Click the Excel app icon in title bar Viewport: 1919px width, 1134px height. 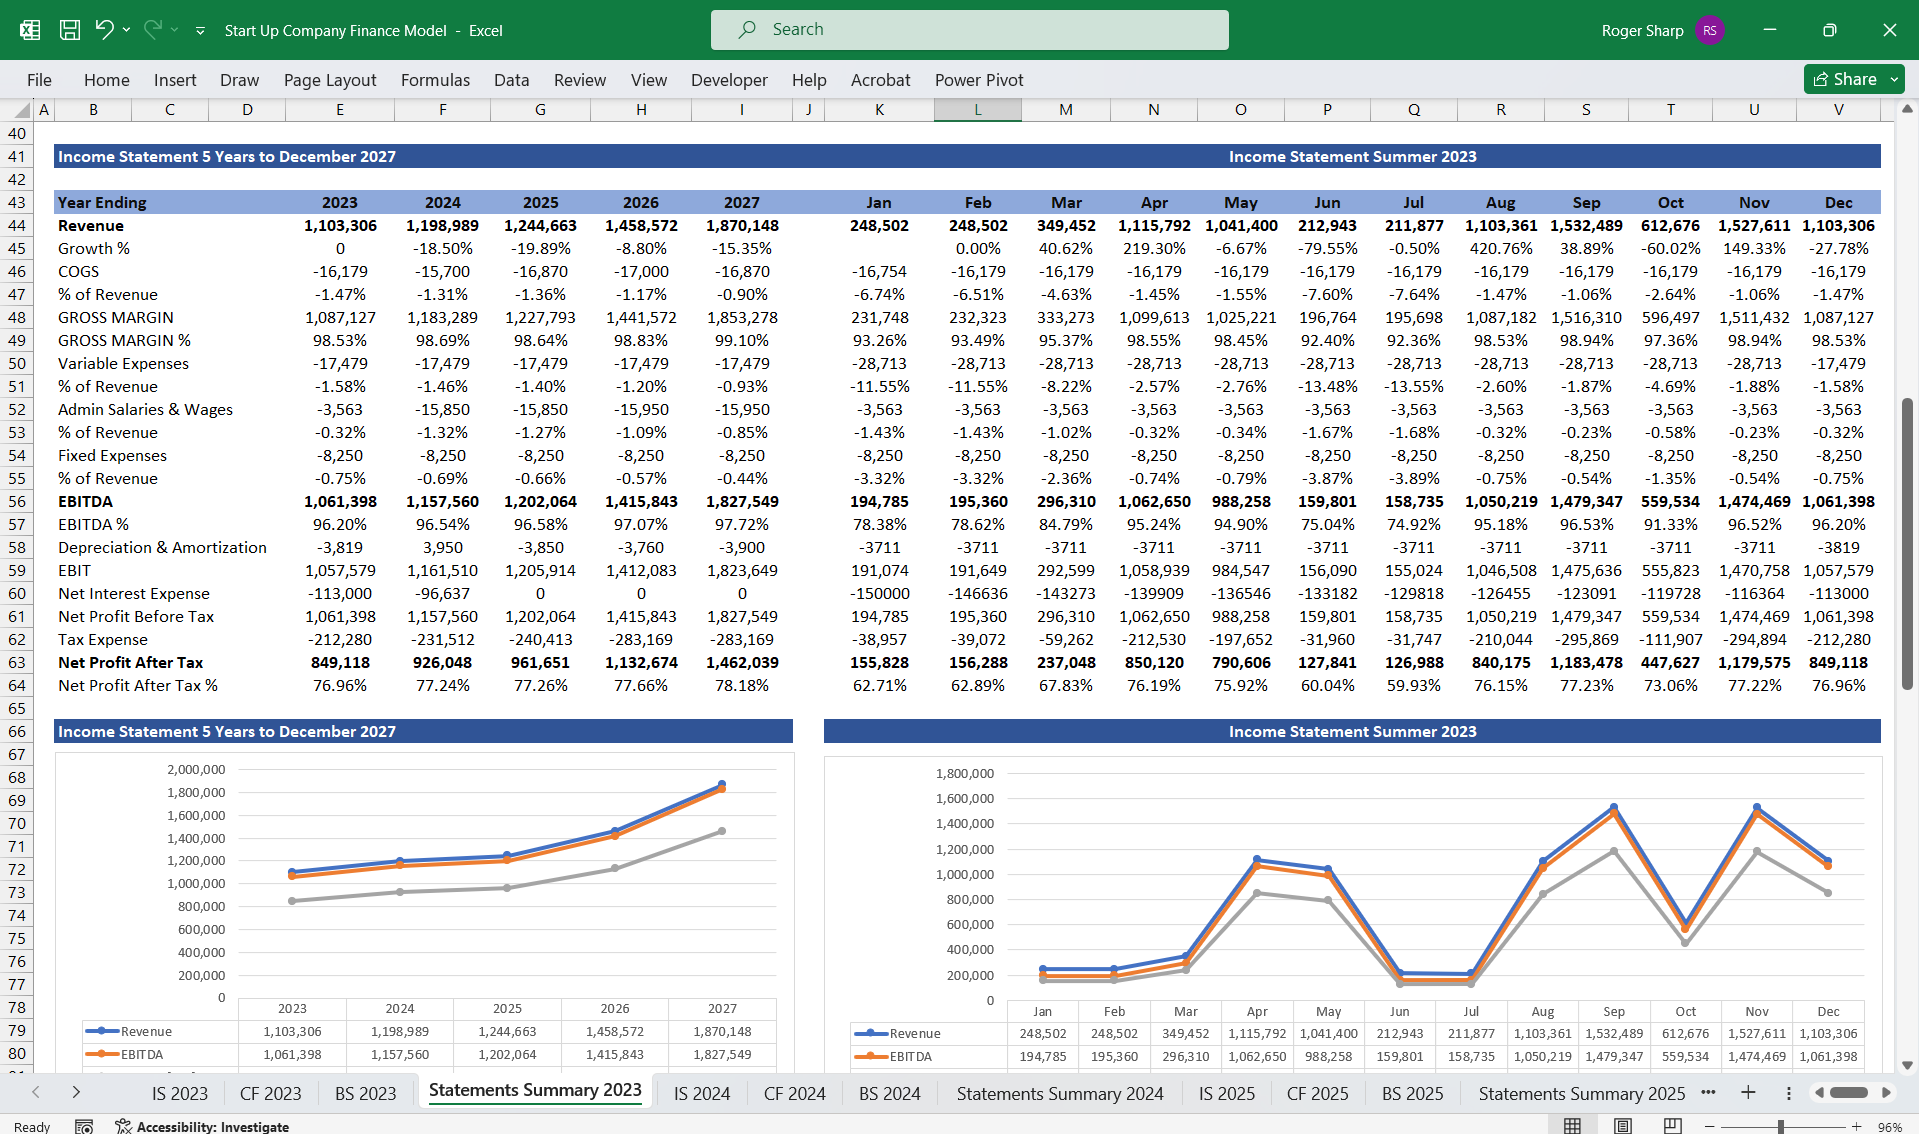pos(29,30)
